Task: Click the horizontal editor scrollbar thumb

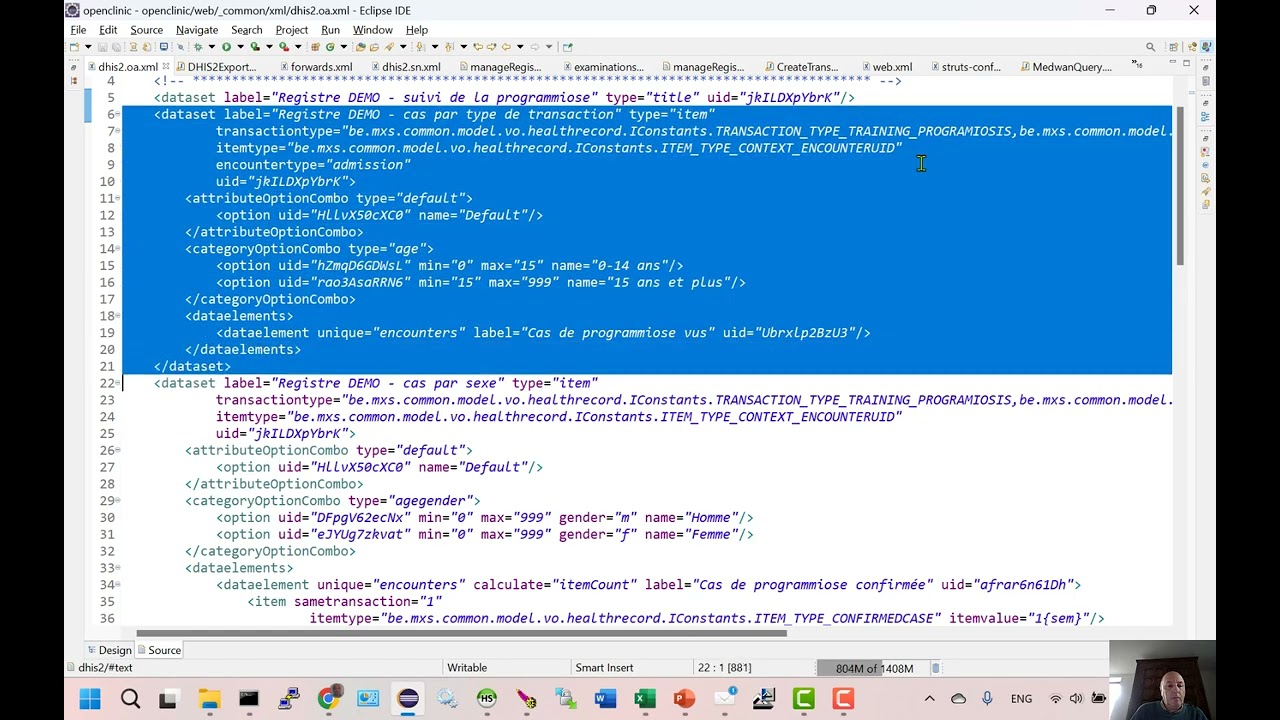Action: tap(462, 633)
